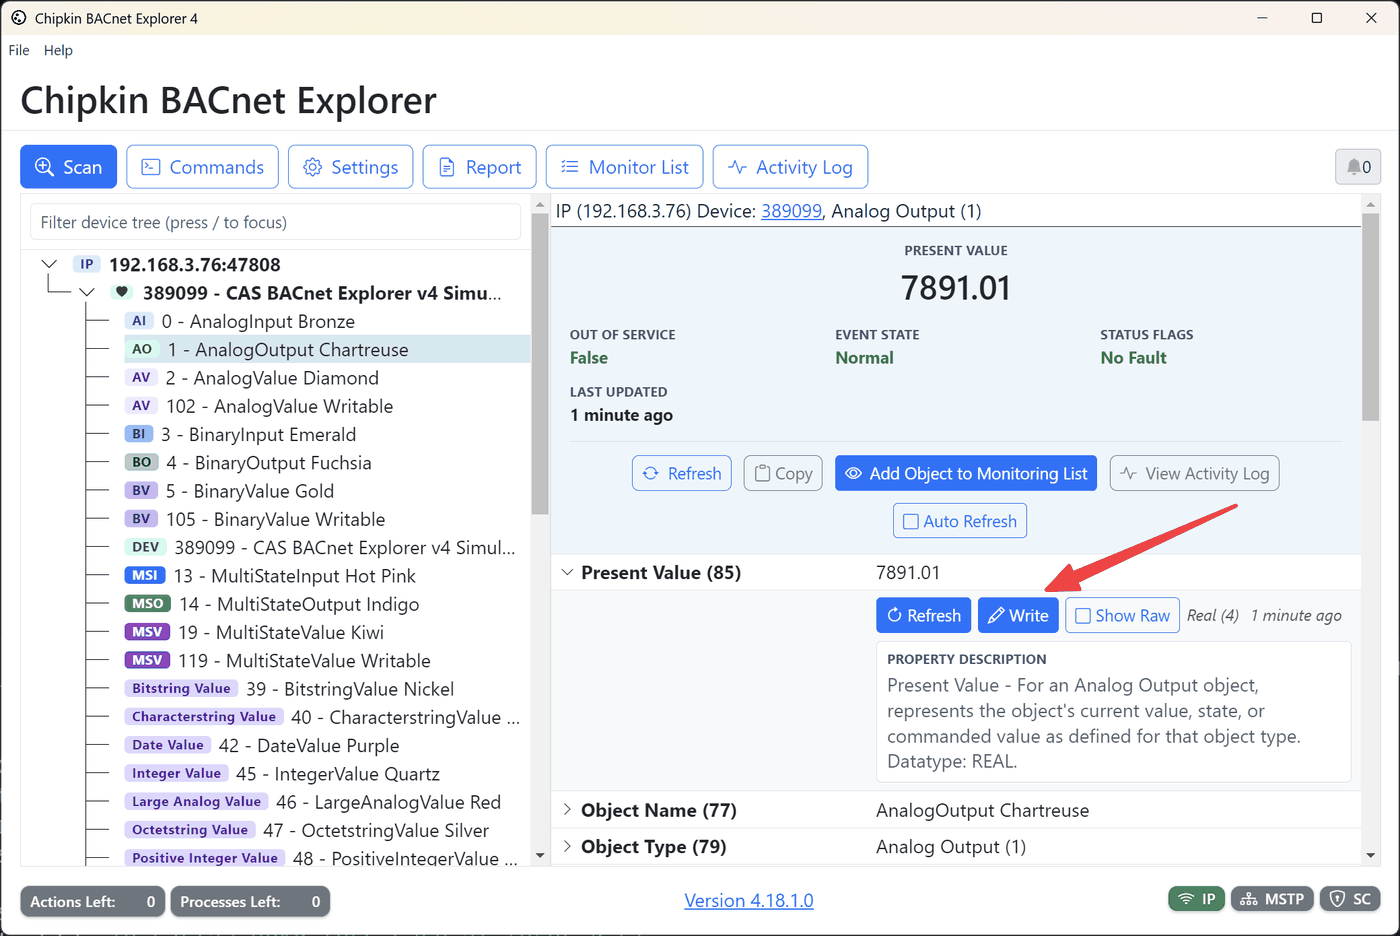Refresh the Present Value property
Image resolution: width=1400 pixels, height=936 pixels.
924,615
